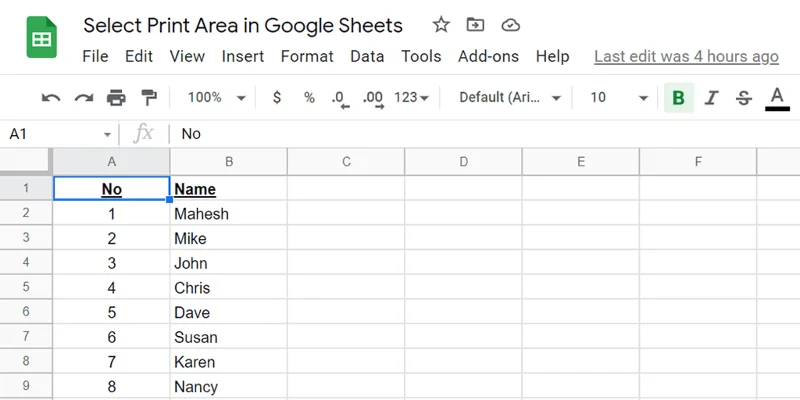
Task: Open font family dropdown
Action: 510,97
